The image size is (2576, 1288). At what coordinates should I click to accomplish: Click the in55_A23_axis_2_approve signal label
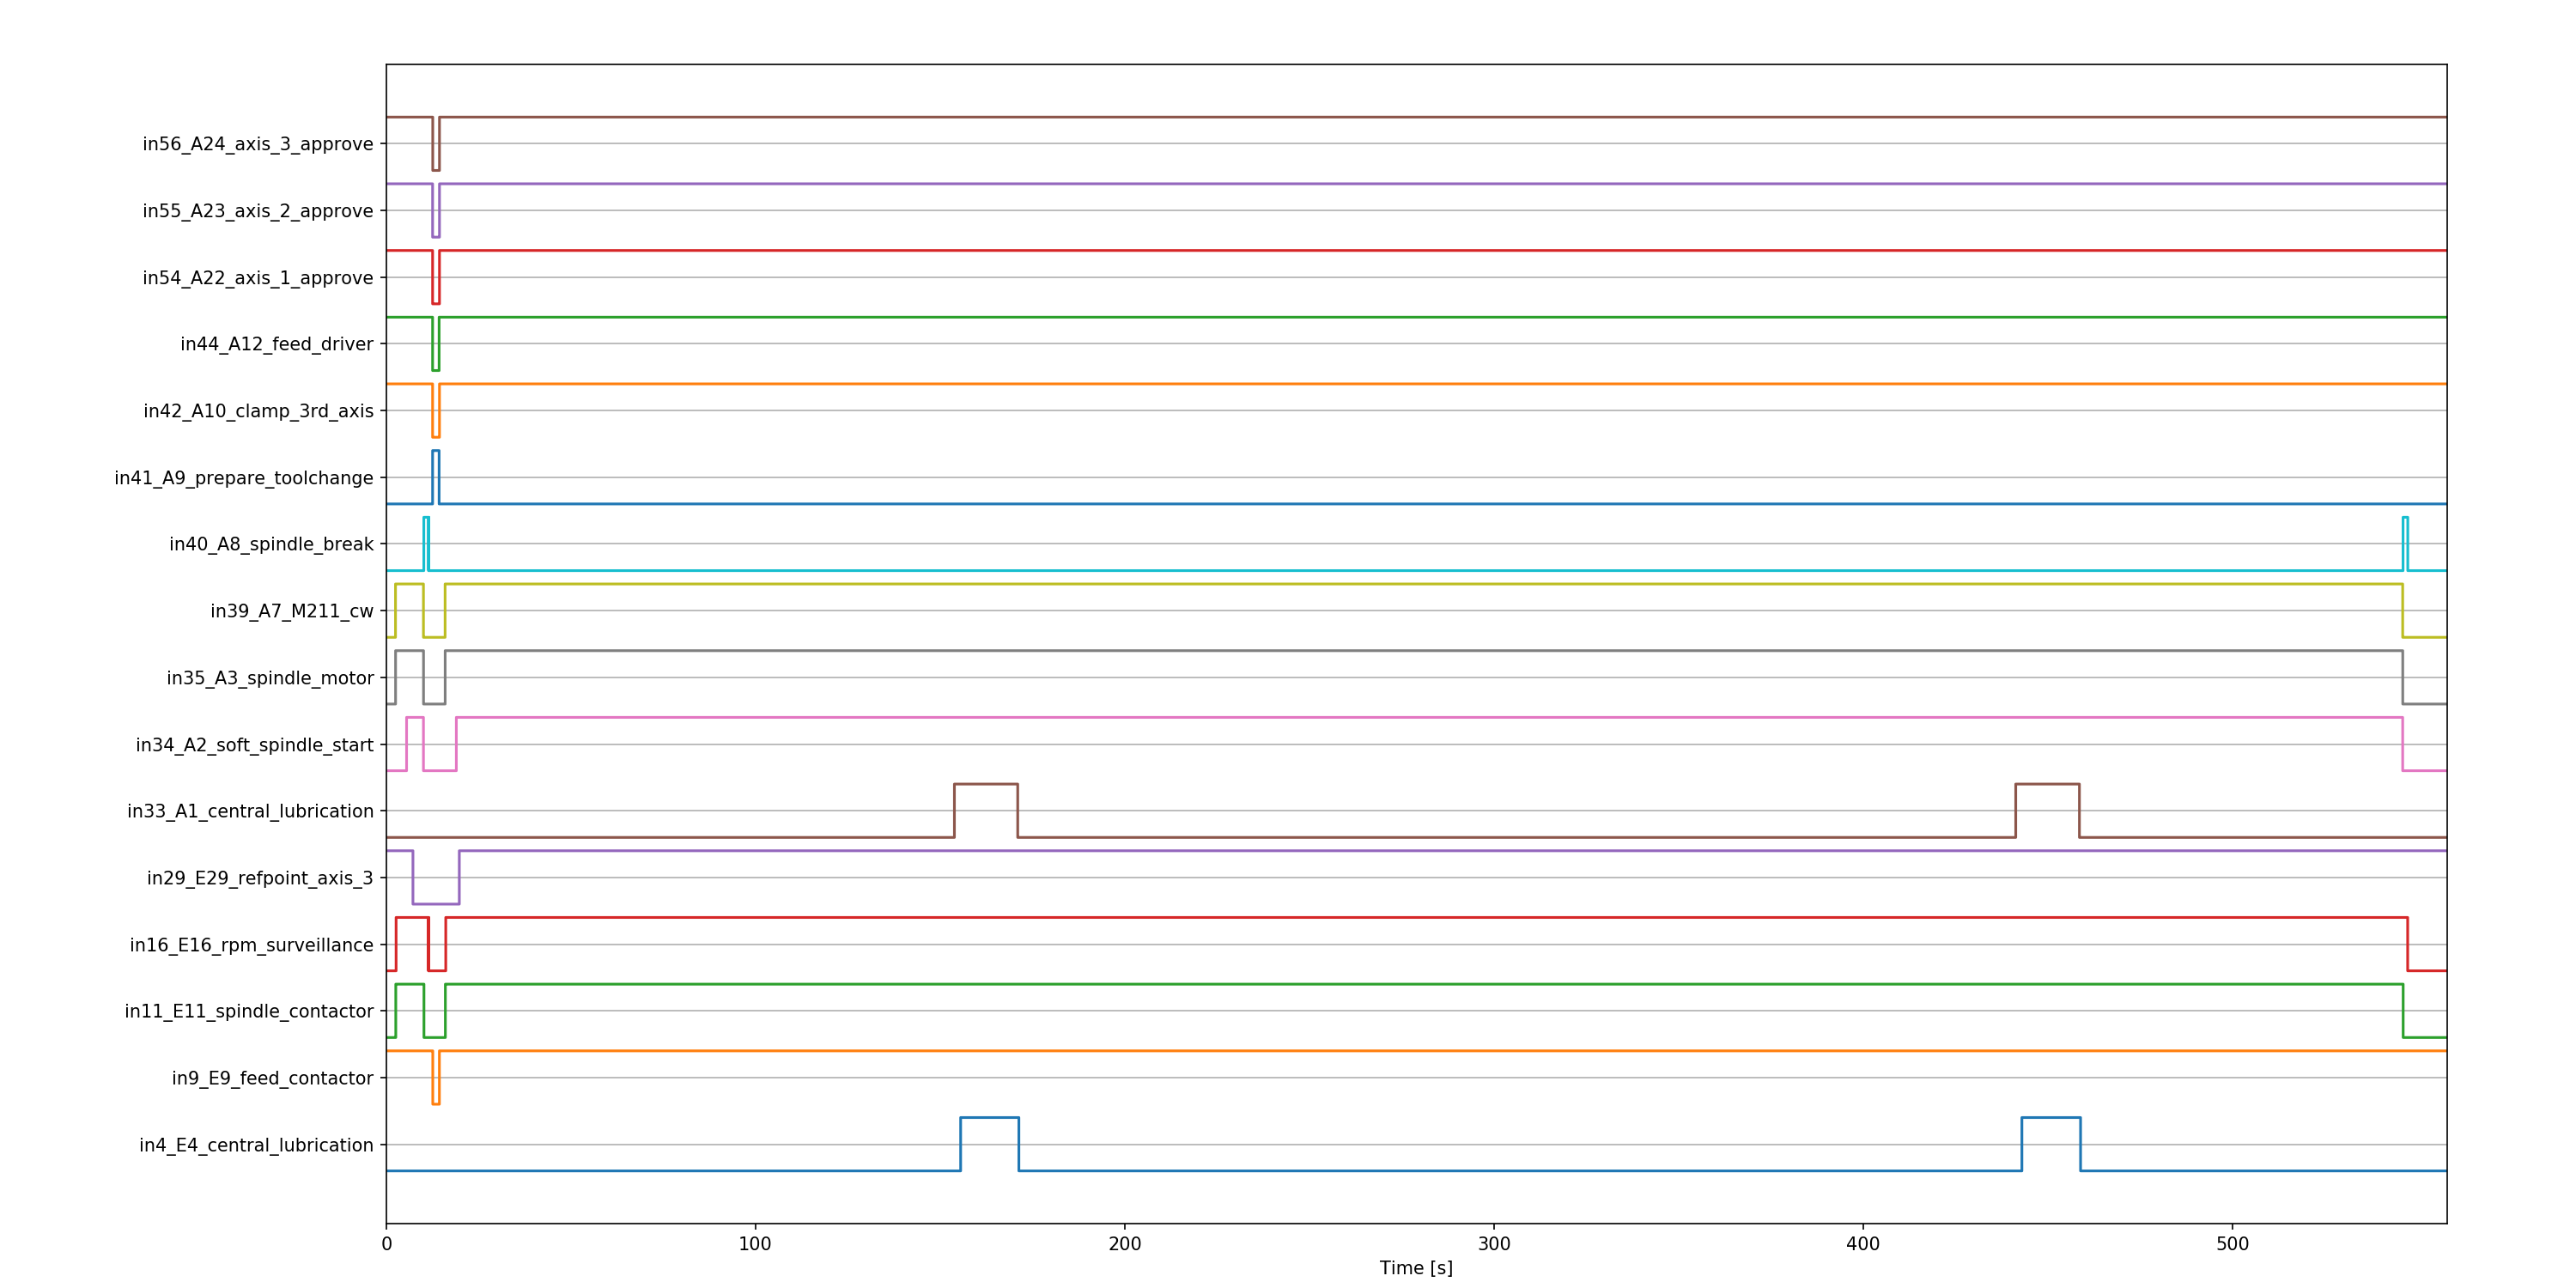point(258,211)
